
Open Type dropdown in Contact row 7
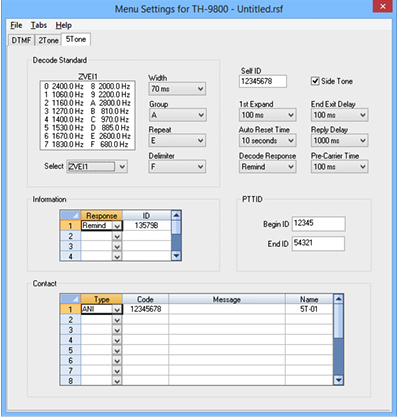point(117,371)
